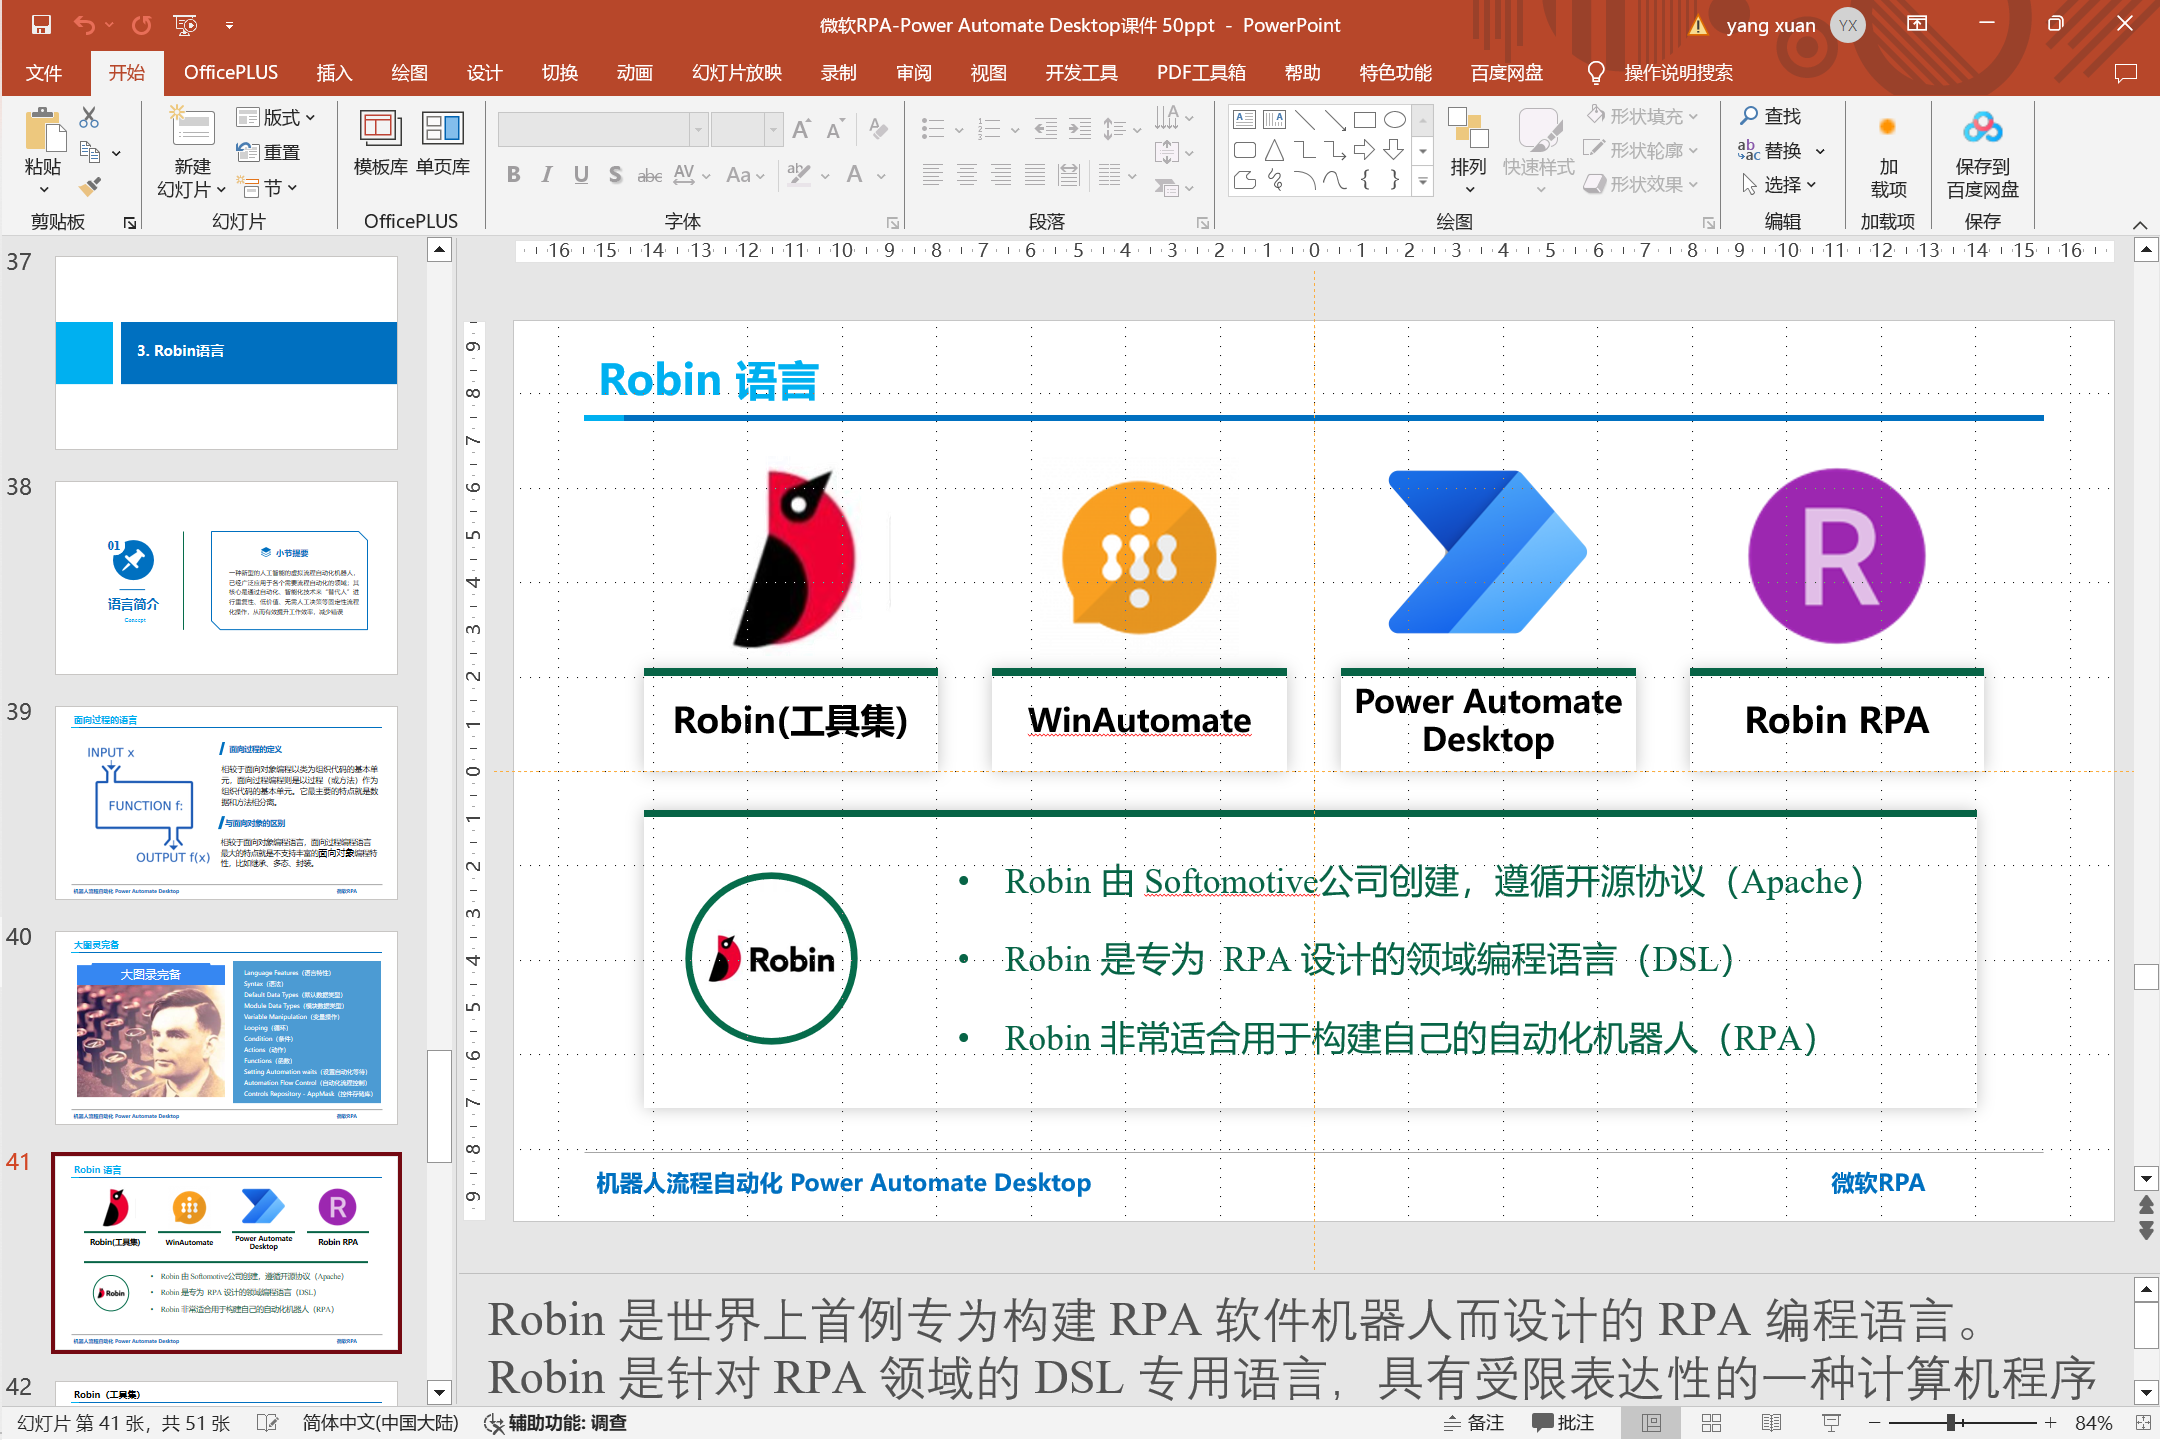Open the 模板库 template library

coord(380,142)
